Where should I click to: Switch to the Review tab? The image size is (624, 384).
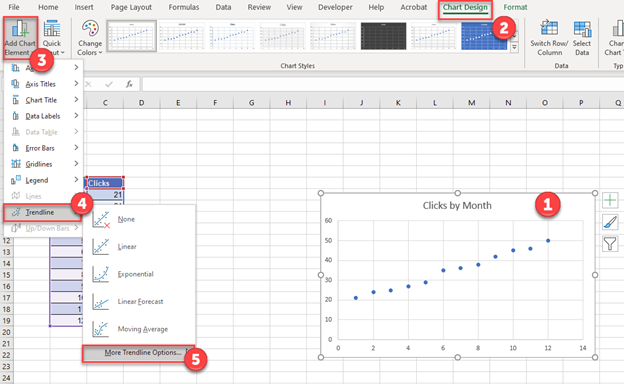pos(259,7)
